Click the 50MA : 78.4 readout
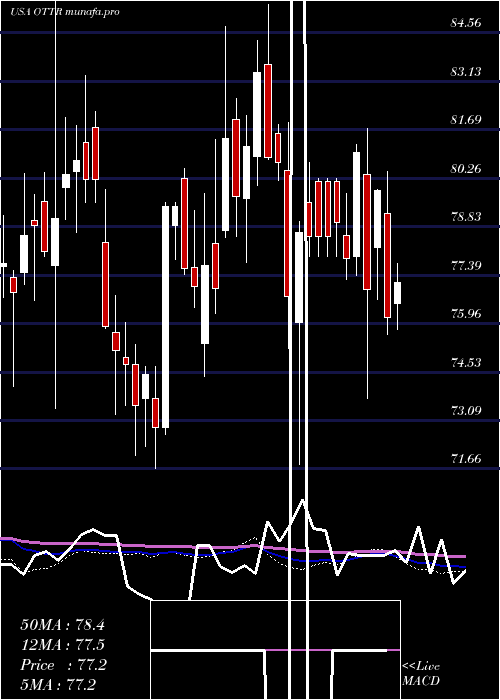The image size is (500, 700). pyautogui.click(x=62, y=625)
